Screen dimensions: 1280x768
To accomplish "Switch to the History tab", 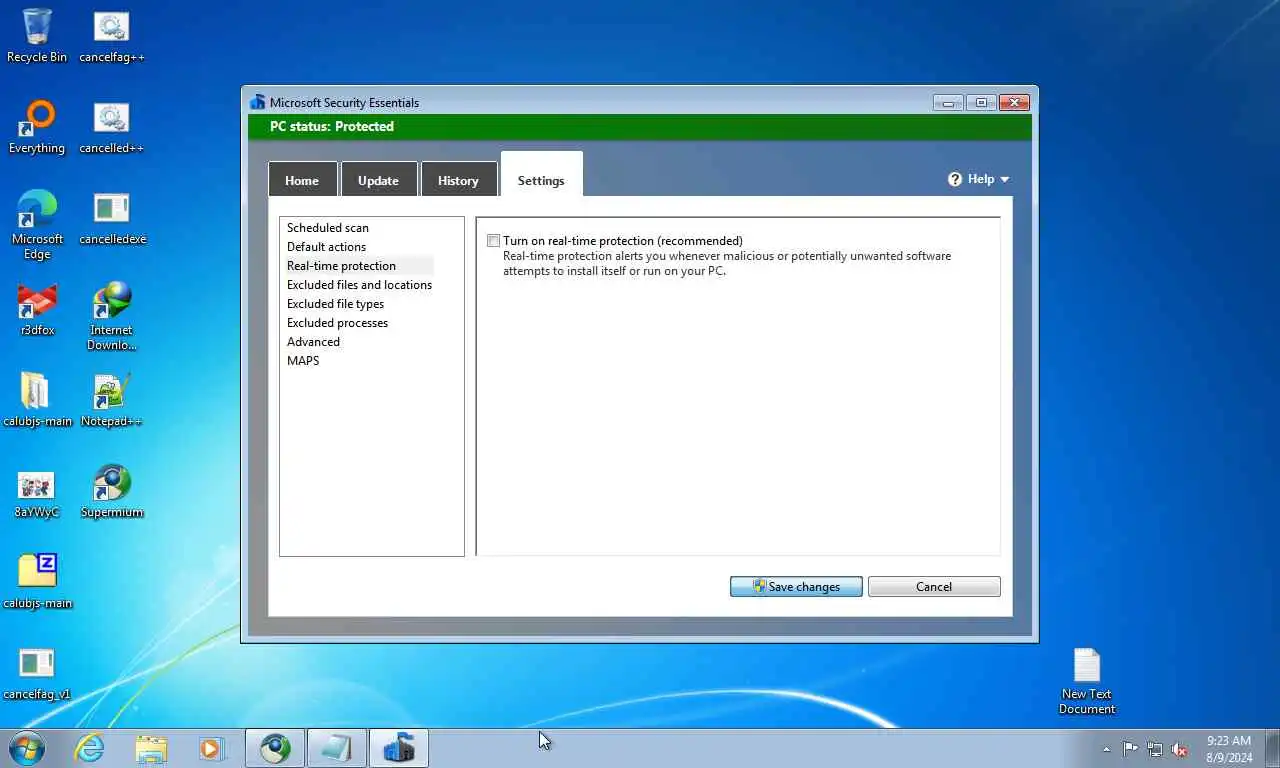I will point(458,180).
